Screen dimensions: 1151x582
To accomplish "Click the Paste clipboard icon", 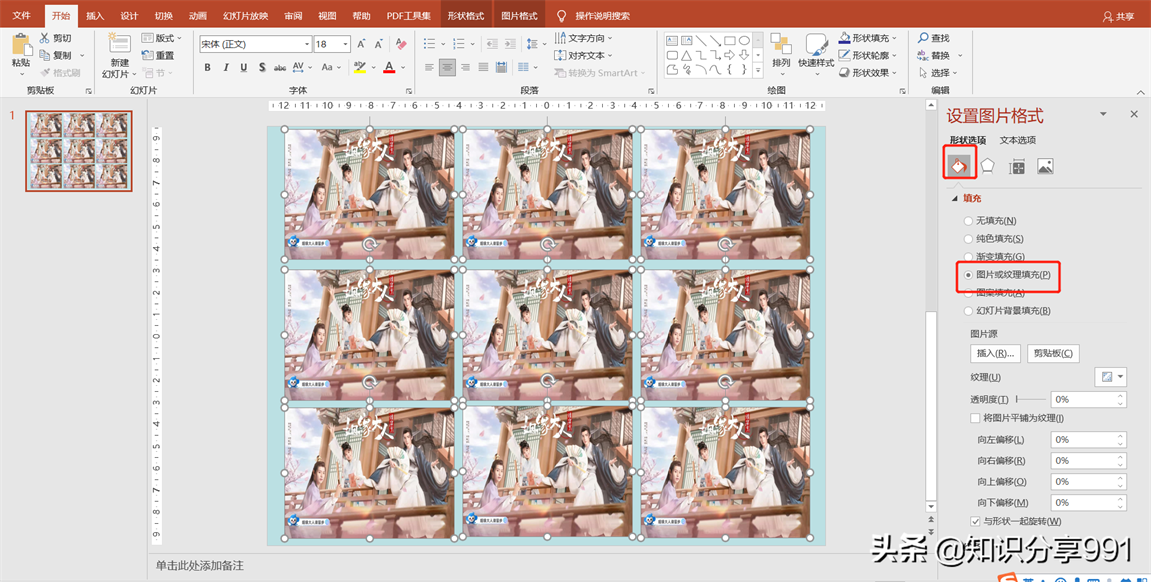I will (21, 46).
